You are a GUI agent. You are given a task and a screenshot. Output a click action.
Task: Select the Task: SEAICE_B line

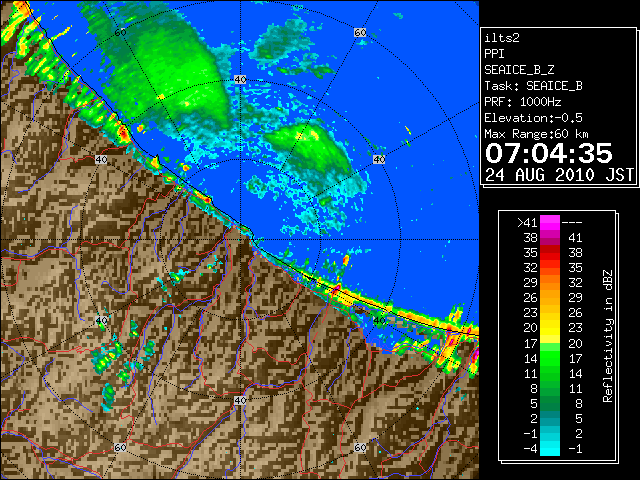(533, 86)
